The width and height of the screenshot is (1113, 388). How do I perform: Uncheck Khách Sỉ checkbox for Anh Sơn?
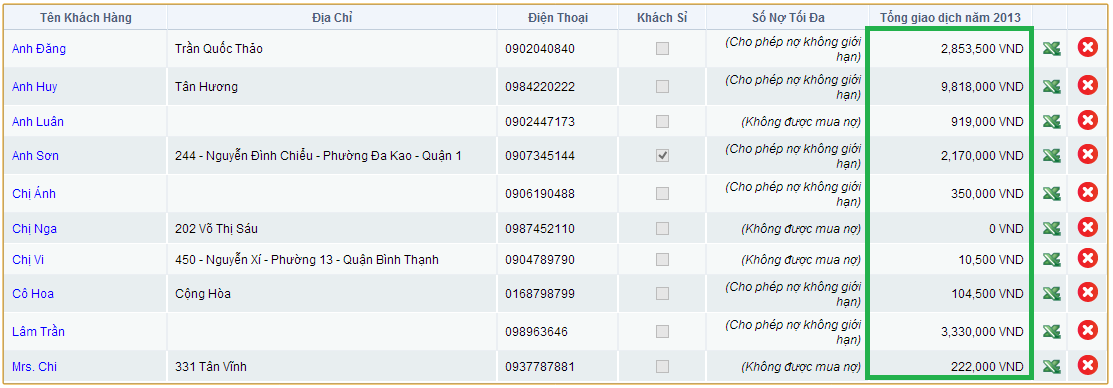[x=662, y=155]
